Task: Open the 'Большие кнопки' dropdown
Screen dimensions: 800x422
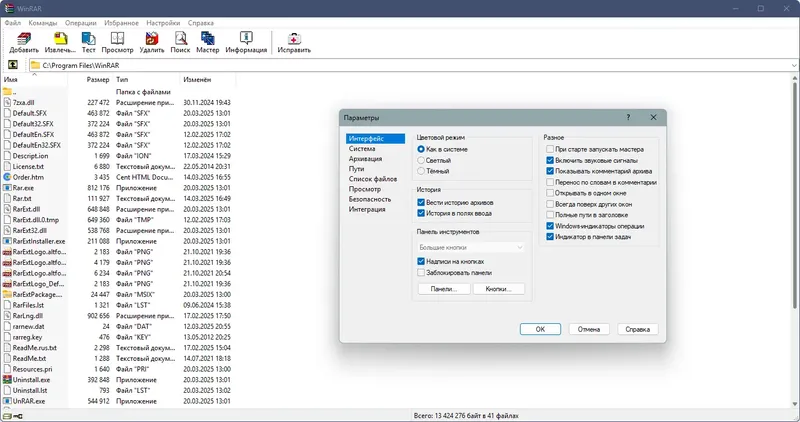Action: 471,247
